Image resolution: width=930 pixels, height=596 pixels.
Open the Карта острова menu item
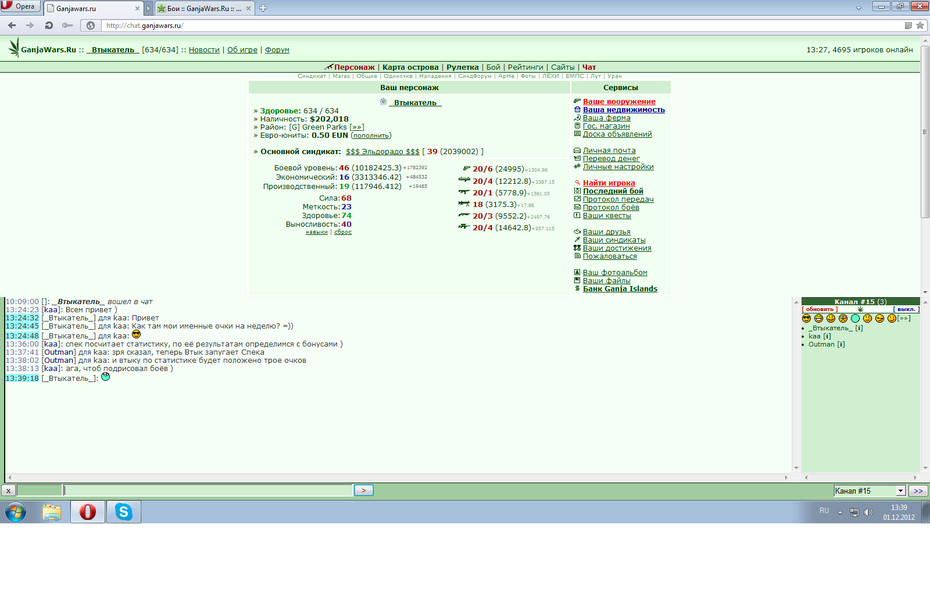(410, 67)
